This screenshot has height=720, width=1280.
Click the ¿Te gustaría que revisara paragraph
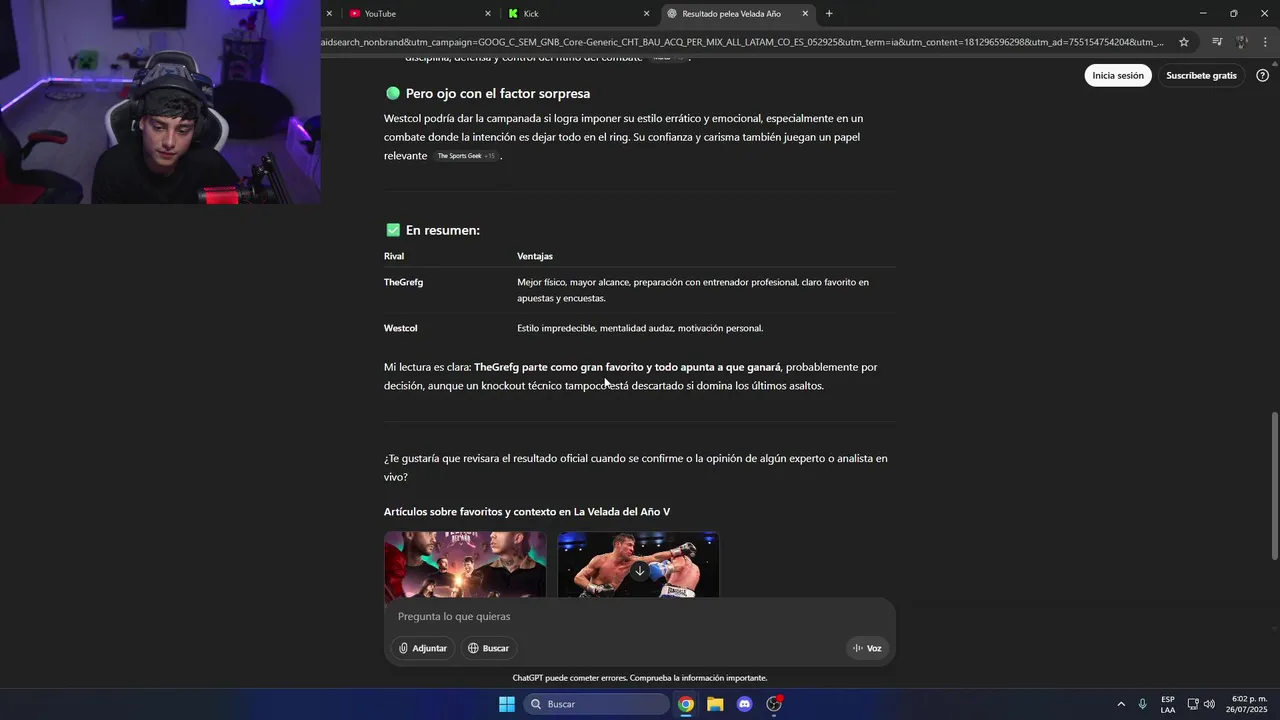tap(636, 468)
